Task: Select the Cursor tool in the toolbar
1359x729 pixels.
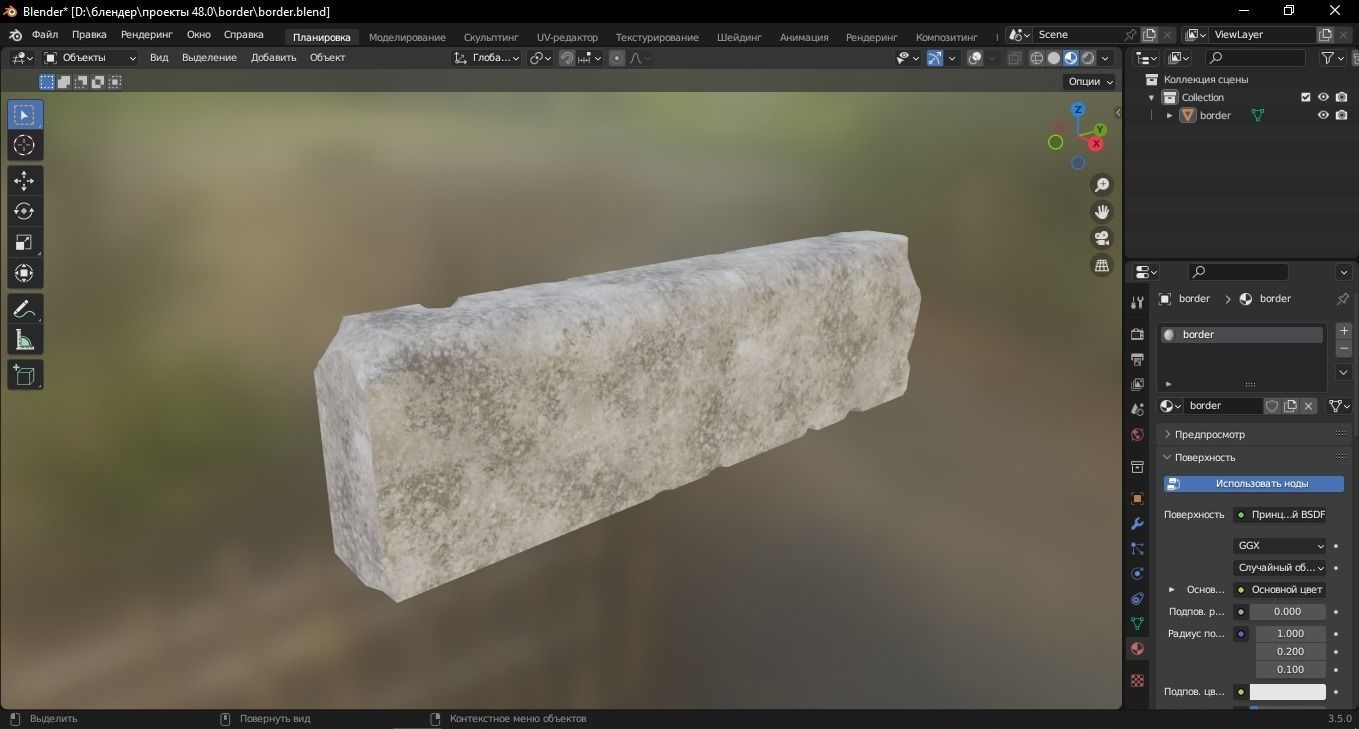Action: (x=25, y=146)
